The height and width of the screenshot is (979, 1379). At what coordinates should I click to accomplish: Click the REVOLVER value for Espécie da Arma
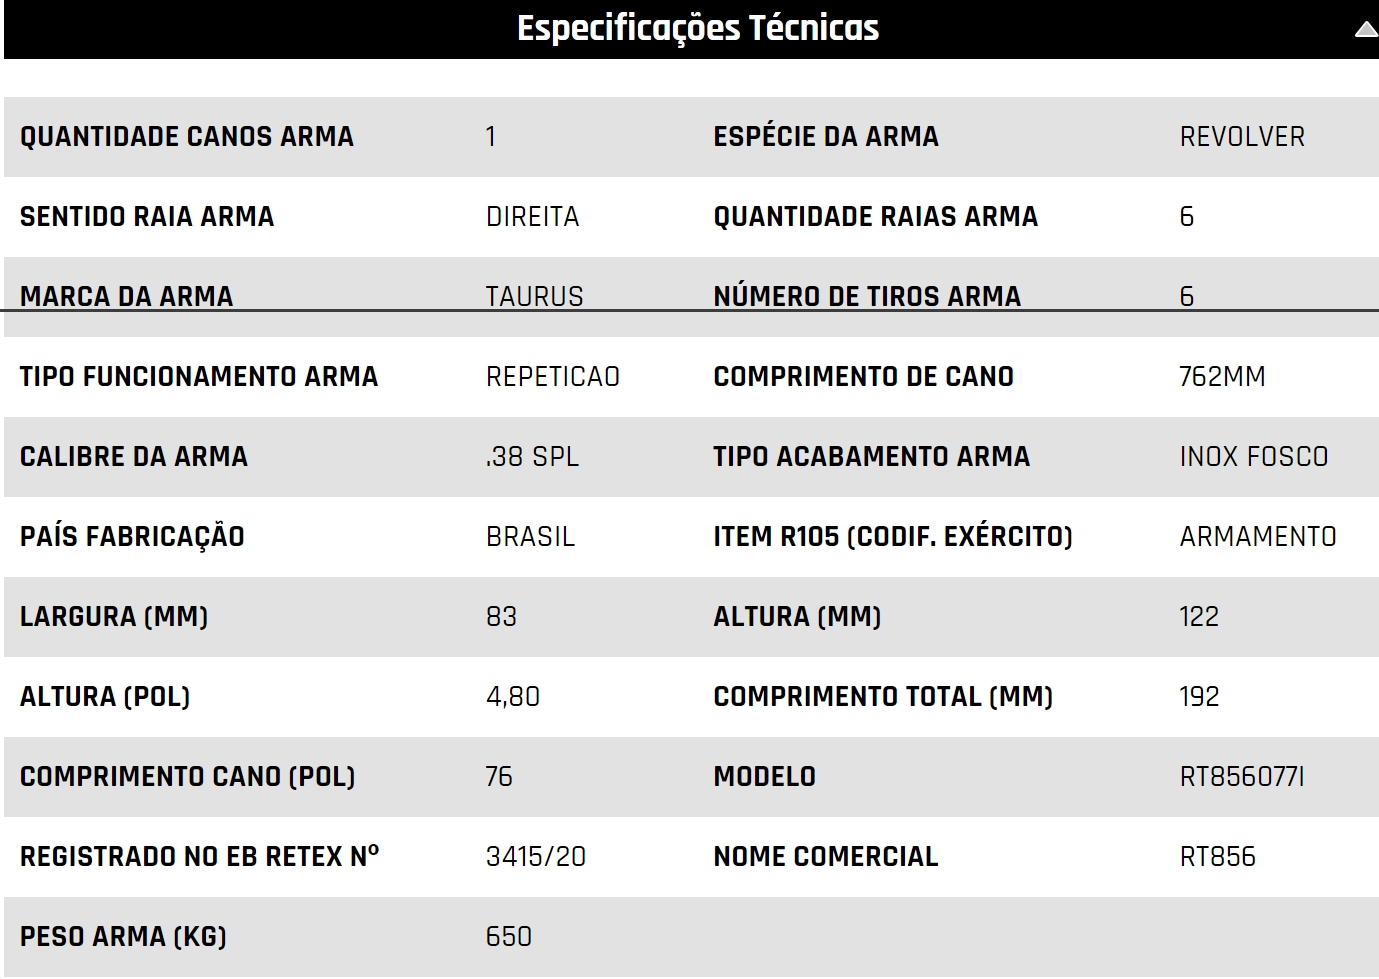pyautogui.click(x=1242, y=137)
